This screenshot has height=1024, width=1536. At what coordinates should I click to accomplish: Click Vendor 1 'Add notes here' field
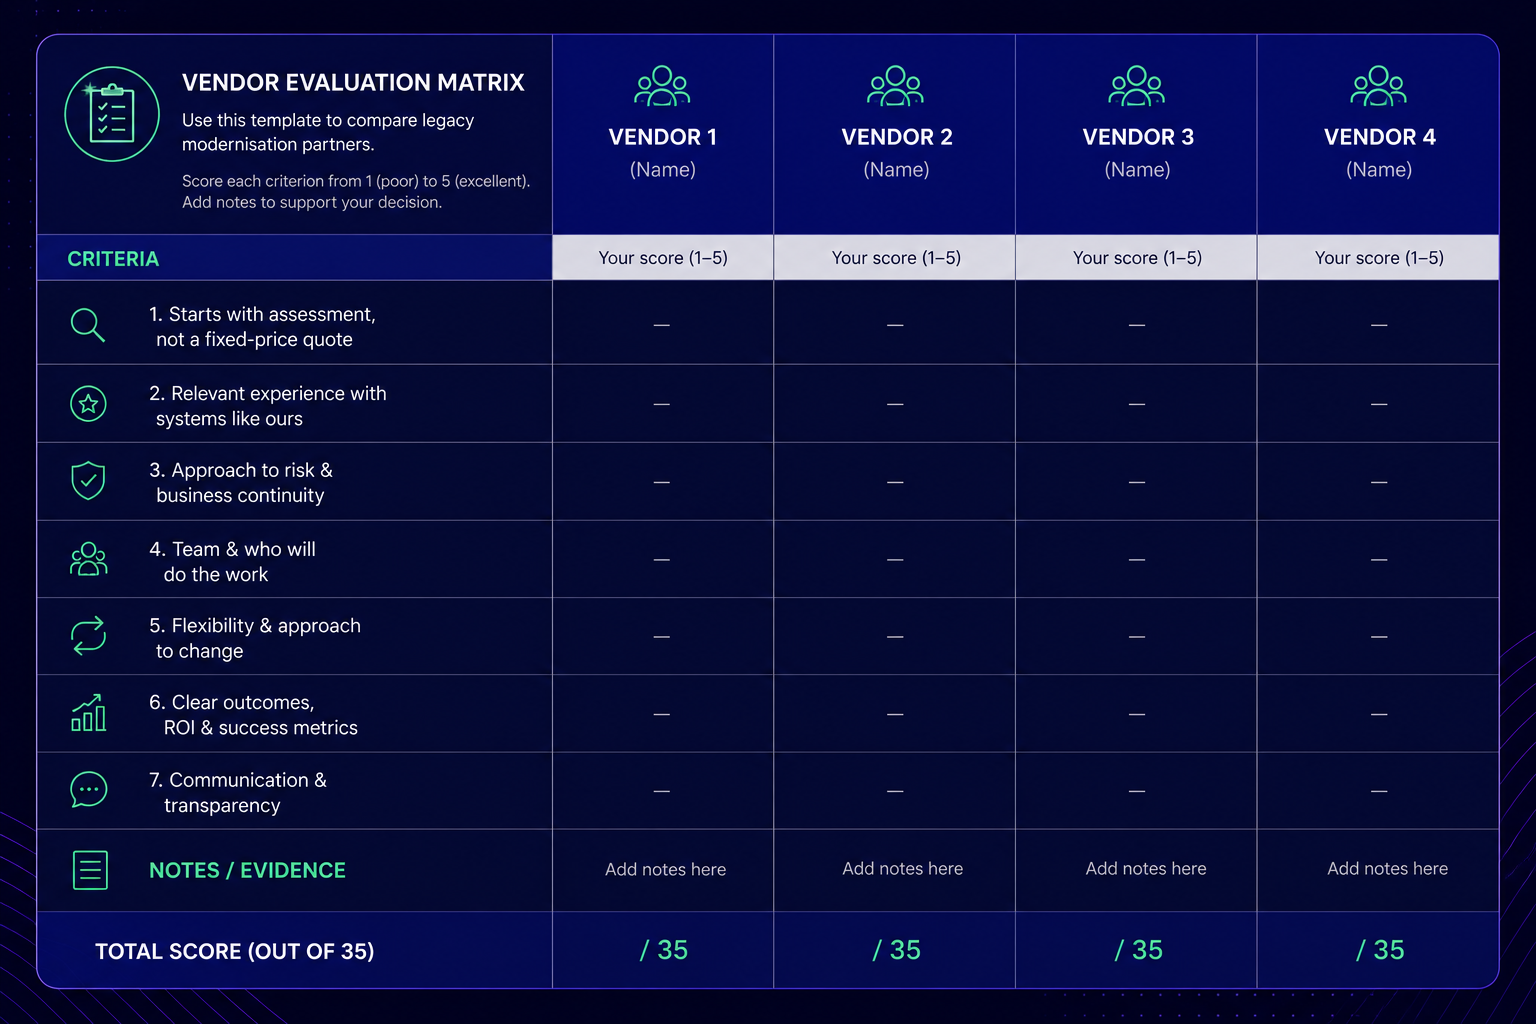pyautogui.click(x=663, y=870)
